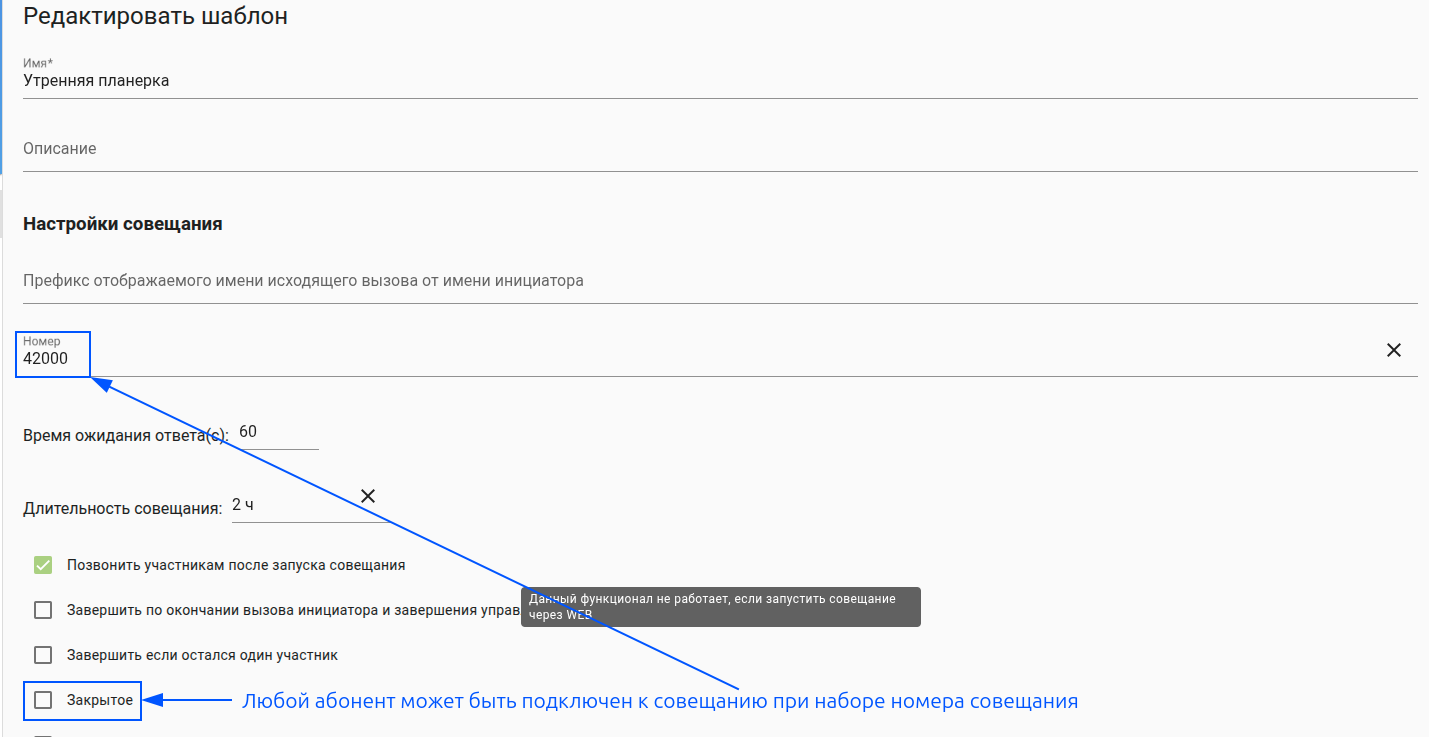Click the small Номер label above 42000
The height and width of the screenshot is (737, 1429).
point(42,341)
